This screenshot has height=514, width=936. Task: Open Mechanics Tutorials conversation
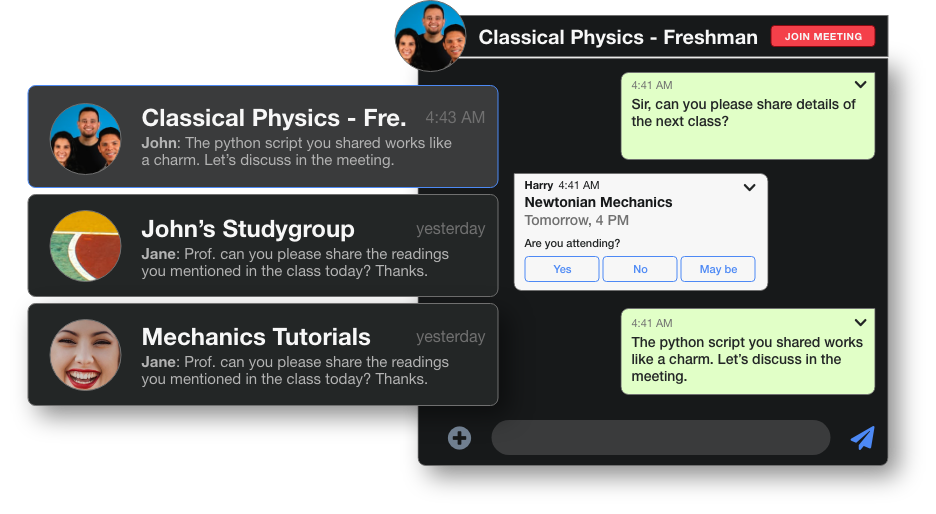263,355
